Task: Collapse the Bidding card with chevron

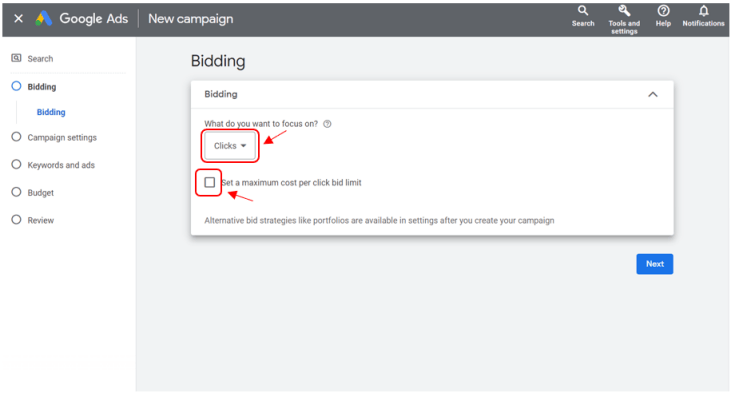Action: (x=653, y=95)
